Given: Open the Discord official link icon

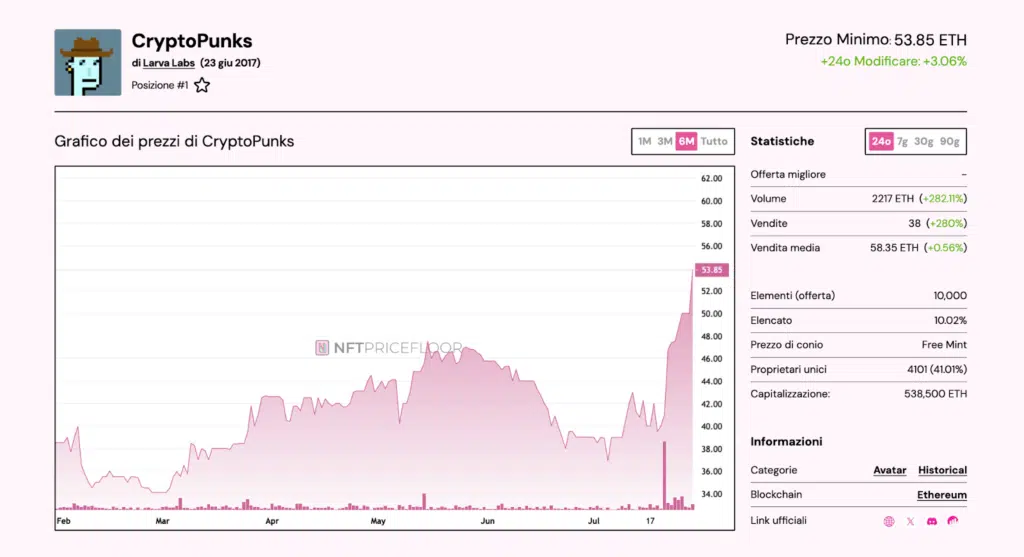Looking at the screenshot, I should pos(931,521).
